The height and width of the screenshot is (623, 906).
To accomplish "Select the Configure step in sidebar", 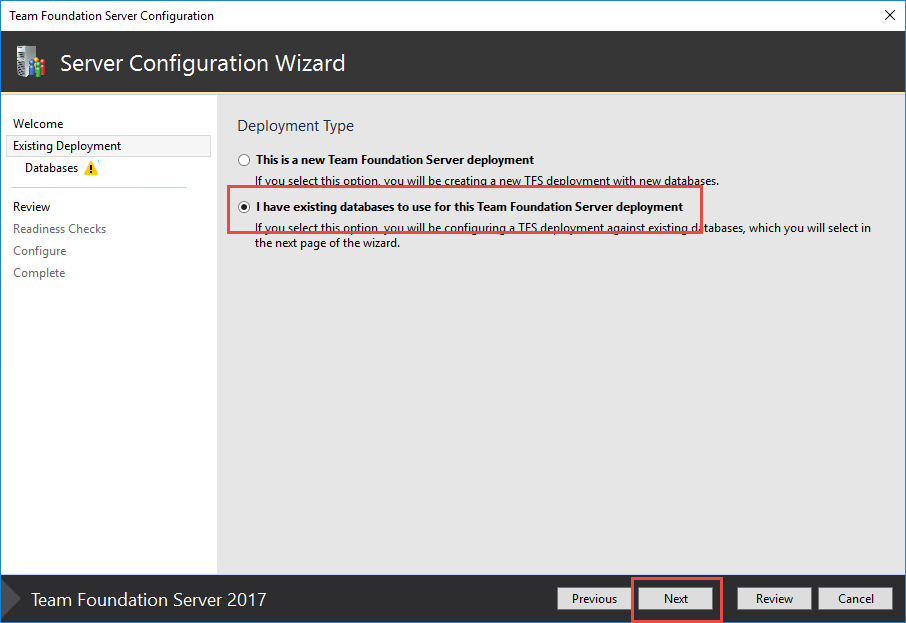I will (40, 251).
